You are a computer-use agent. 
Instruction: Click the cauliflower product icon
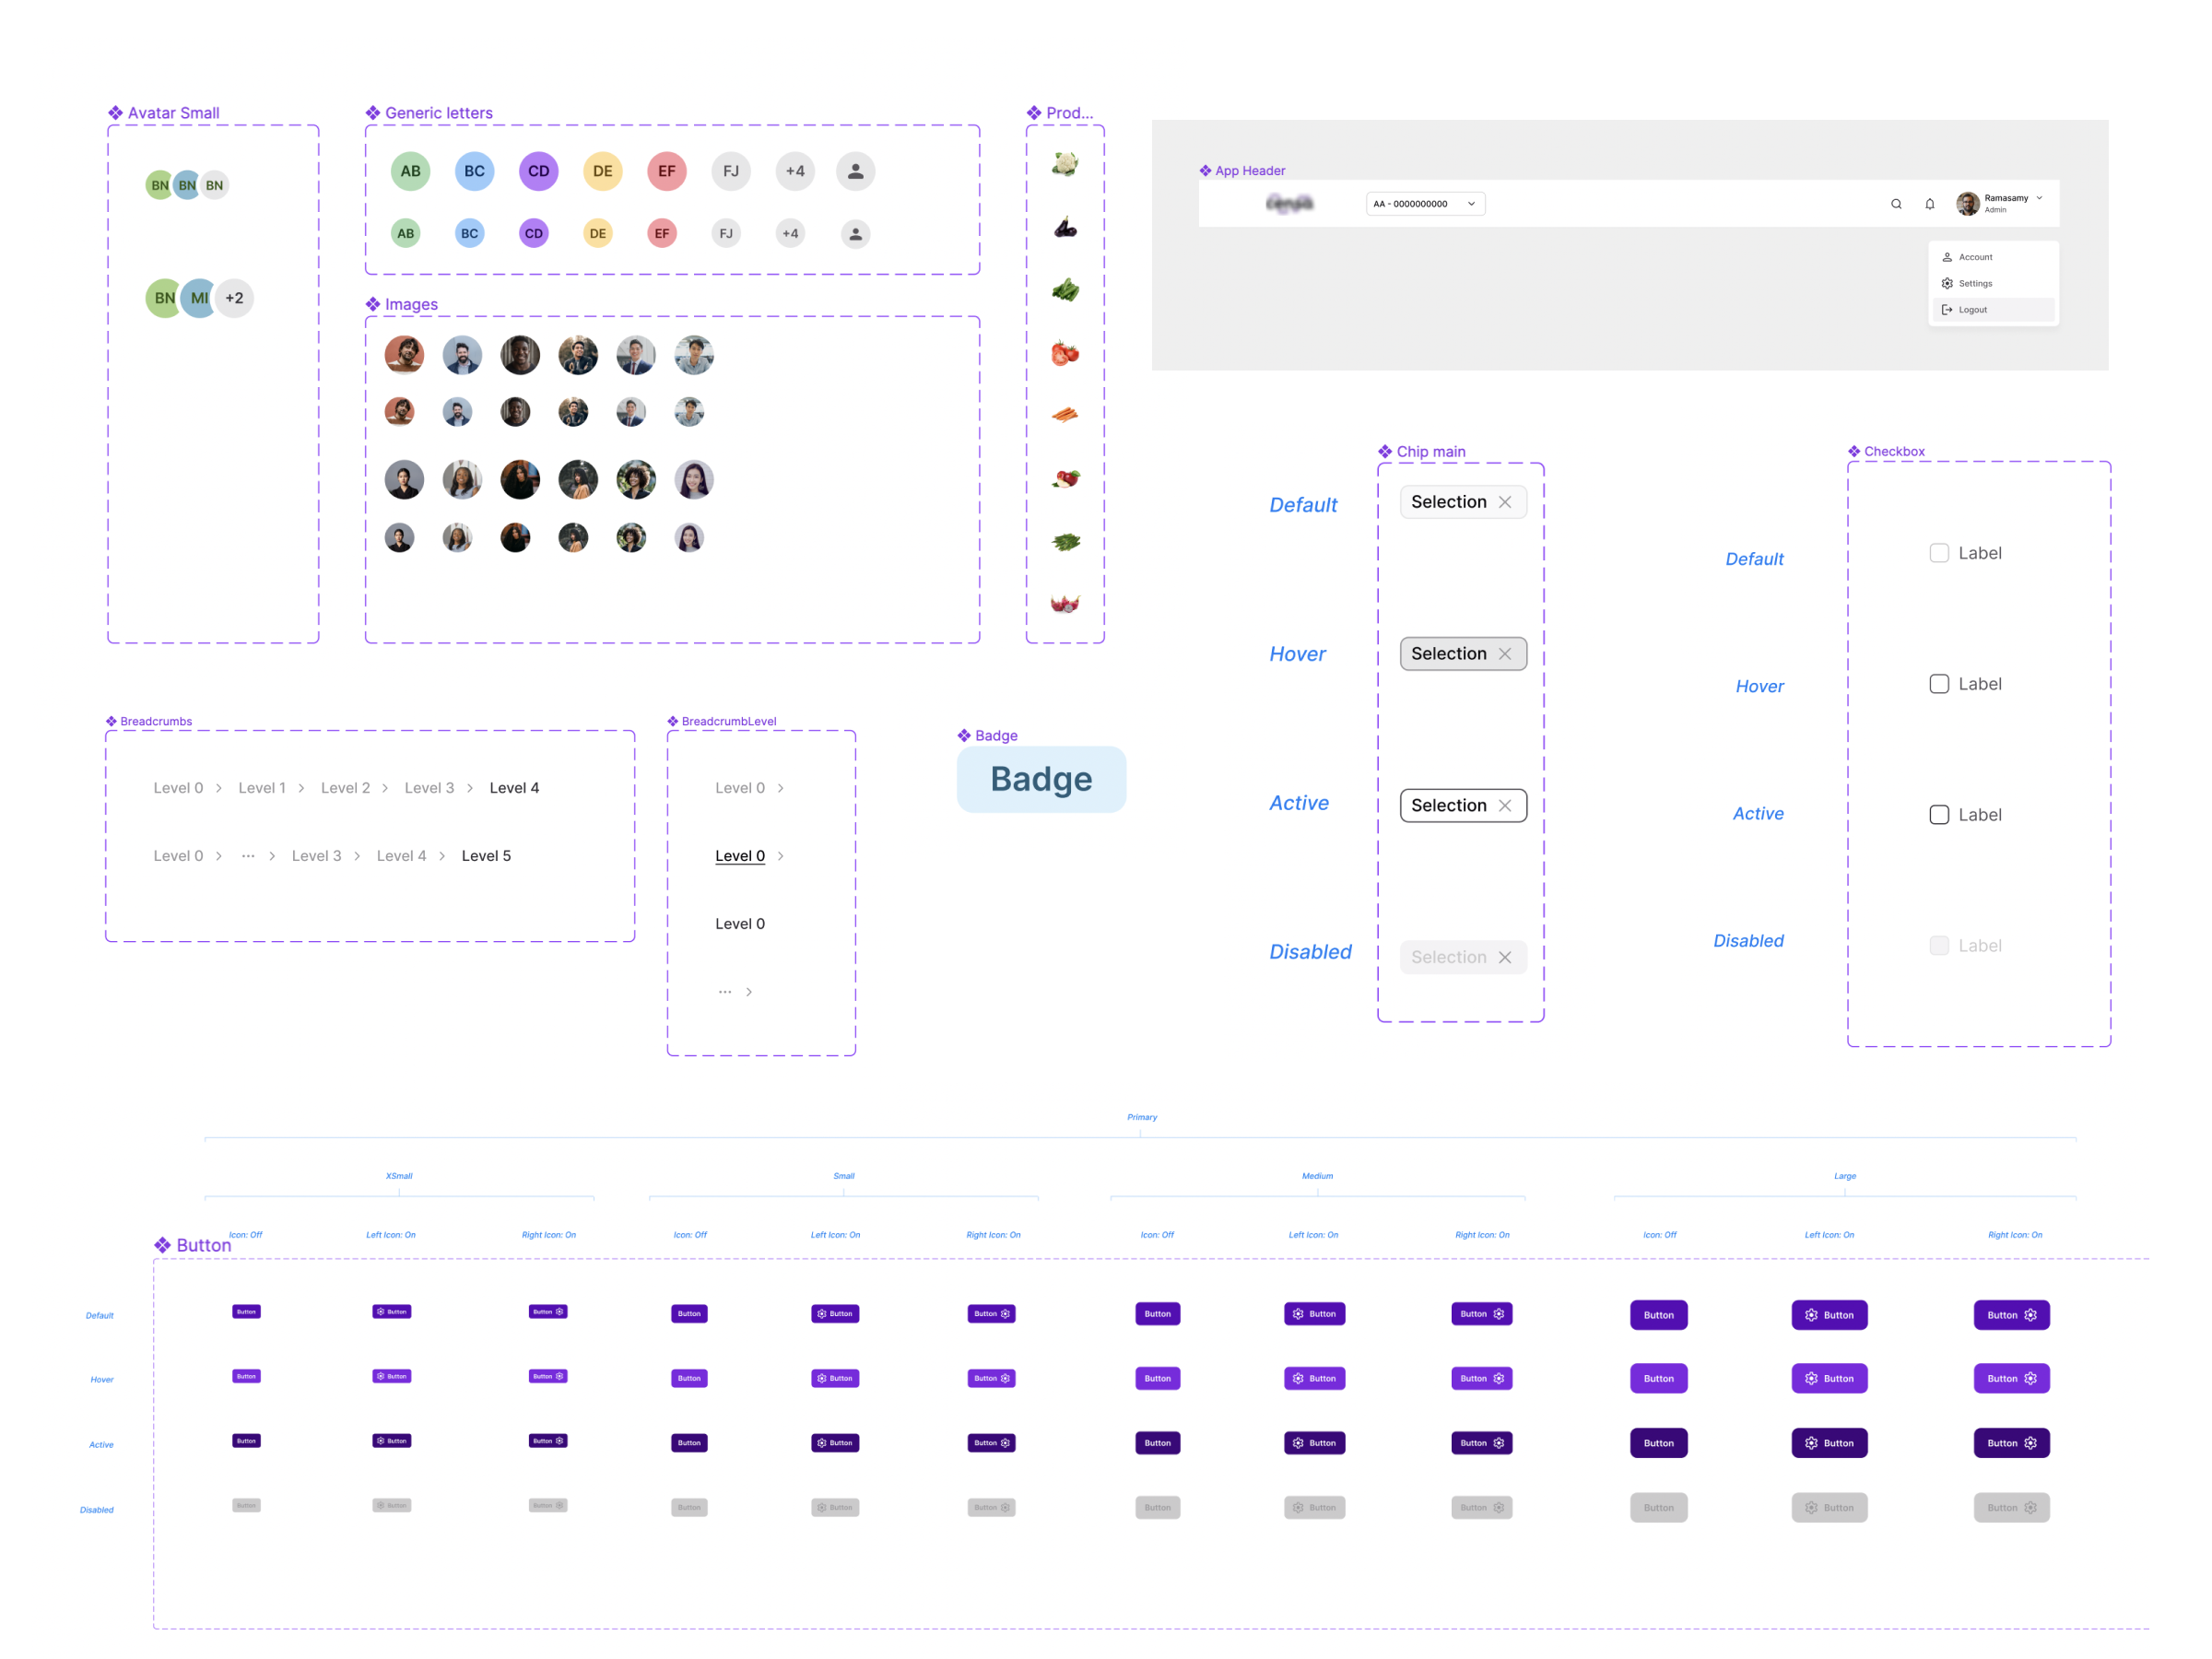[1065, 163]
